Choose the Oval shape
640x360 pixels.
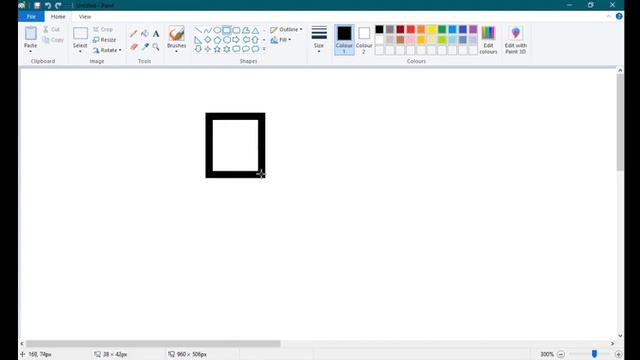[x=217, y=30]
